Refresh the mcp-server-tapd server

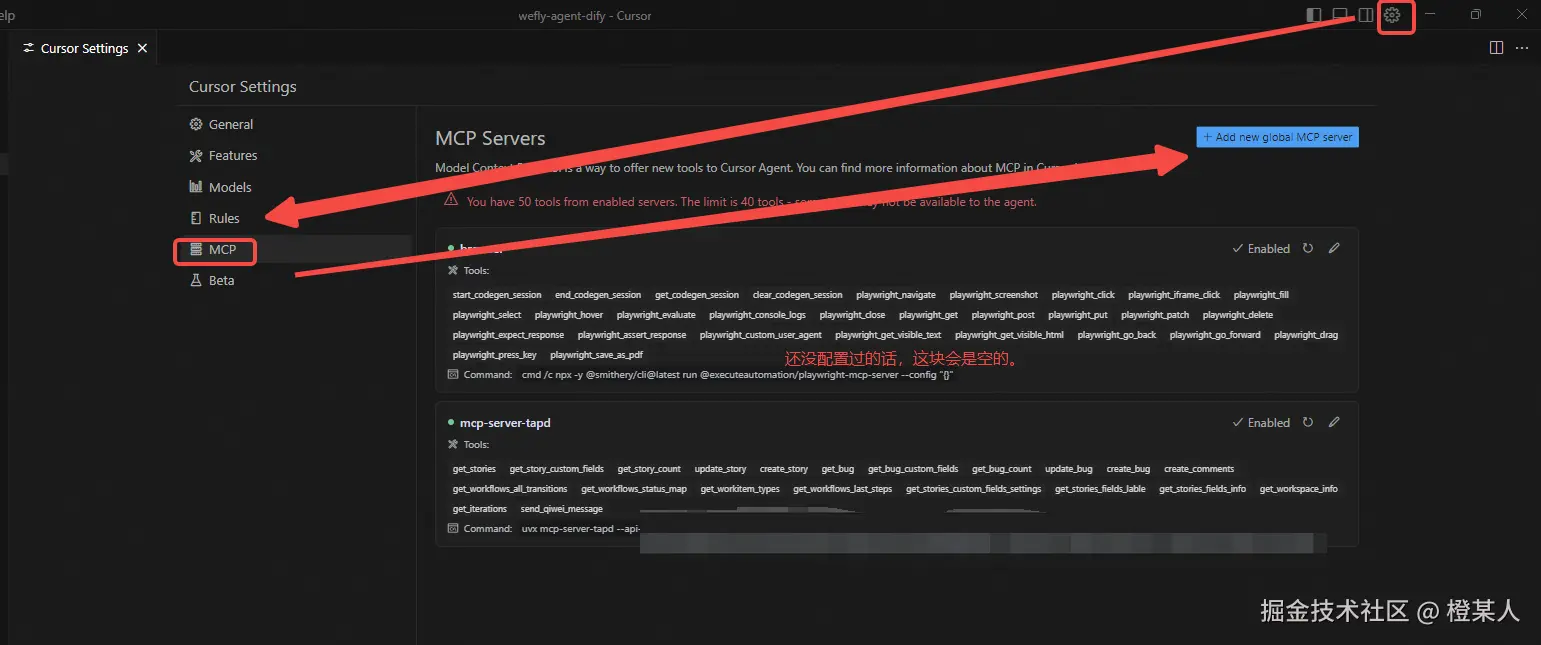(1308, 422)
